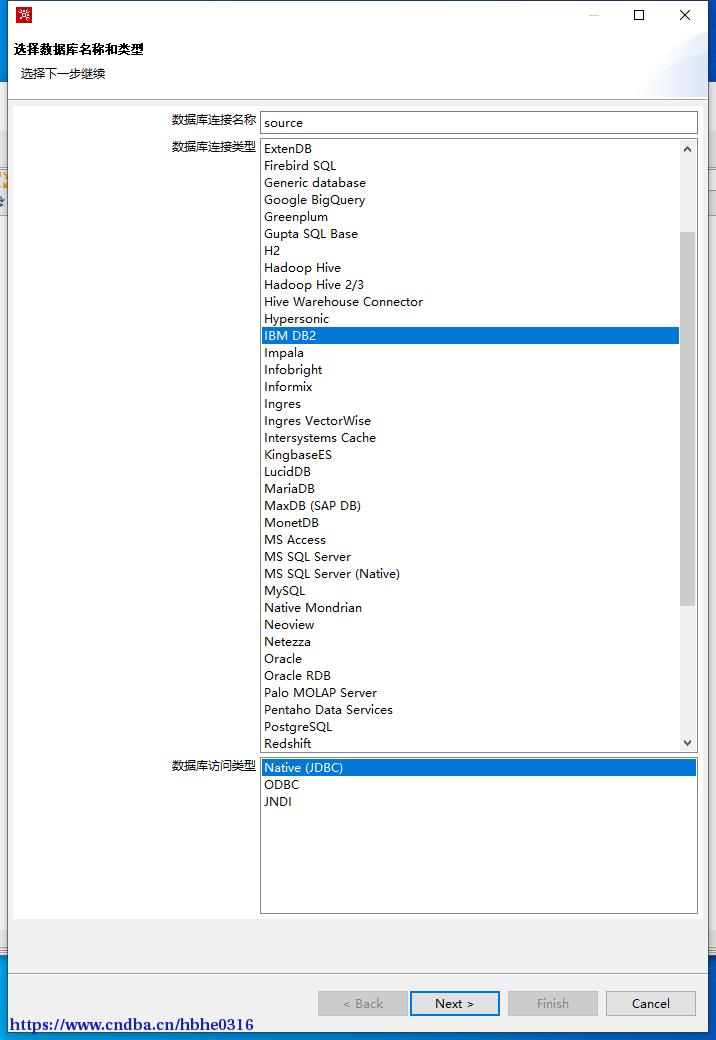This screenshot has width=716, height=1040.
Task: Select Gupta SQL Base
Action: [471, 233]
